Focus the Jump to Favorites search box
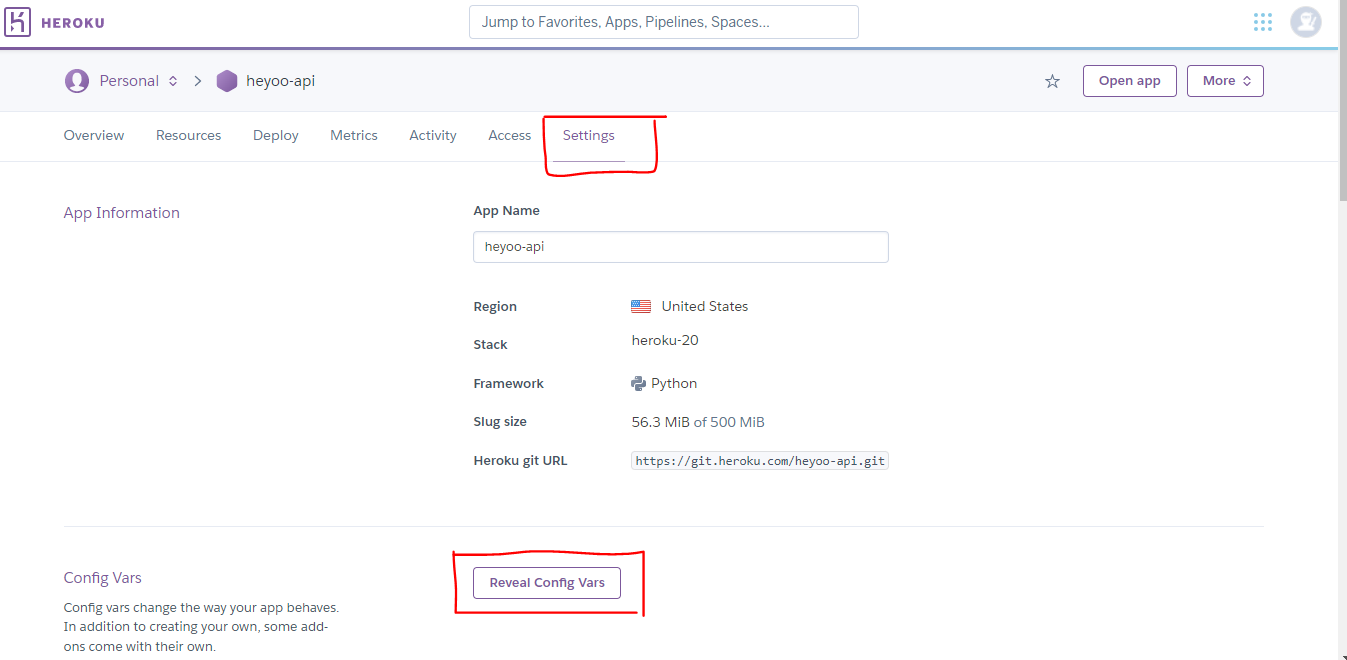1347x660 pixels. 664,22
